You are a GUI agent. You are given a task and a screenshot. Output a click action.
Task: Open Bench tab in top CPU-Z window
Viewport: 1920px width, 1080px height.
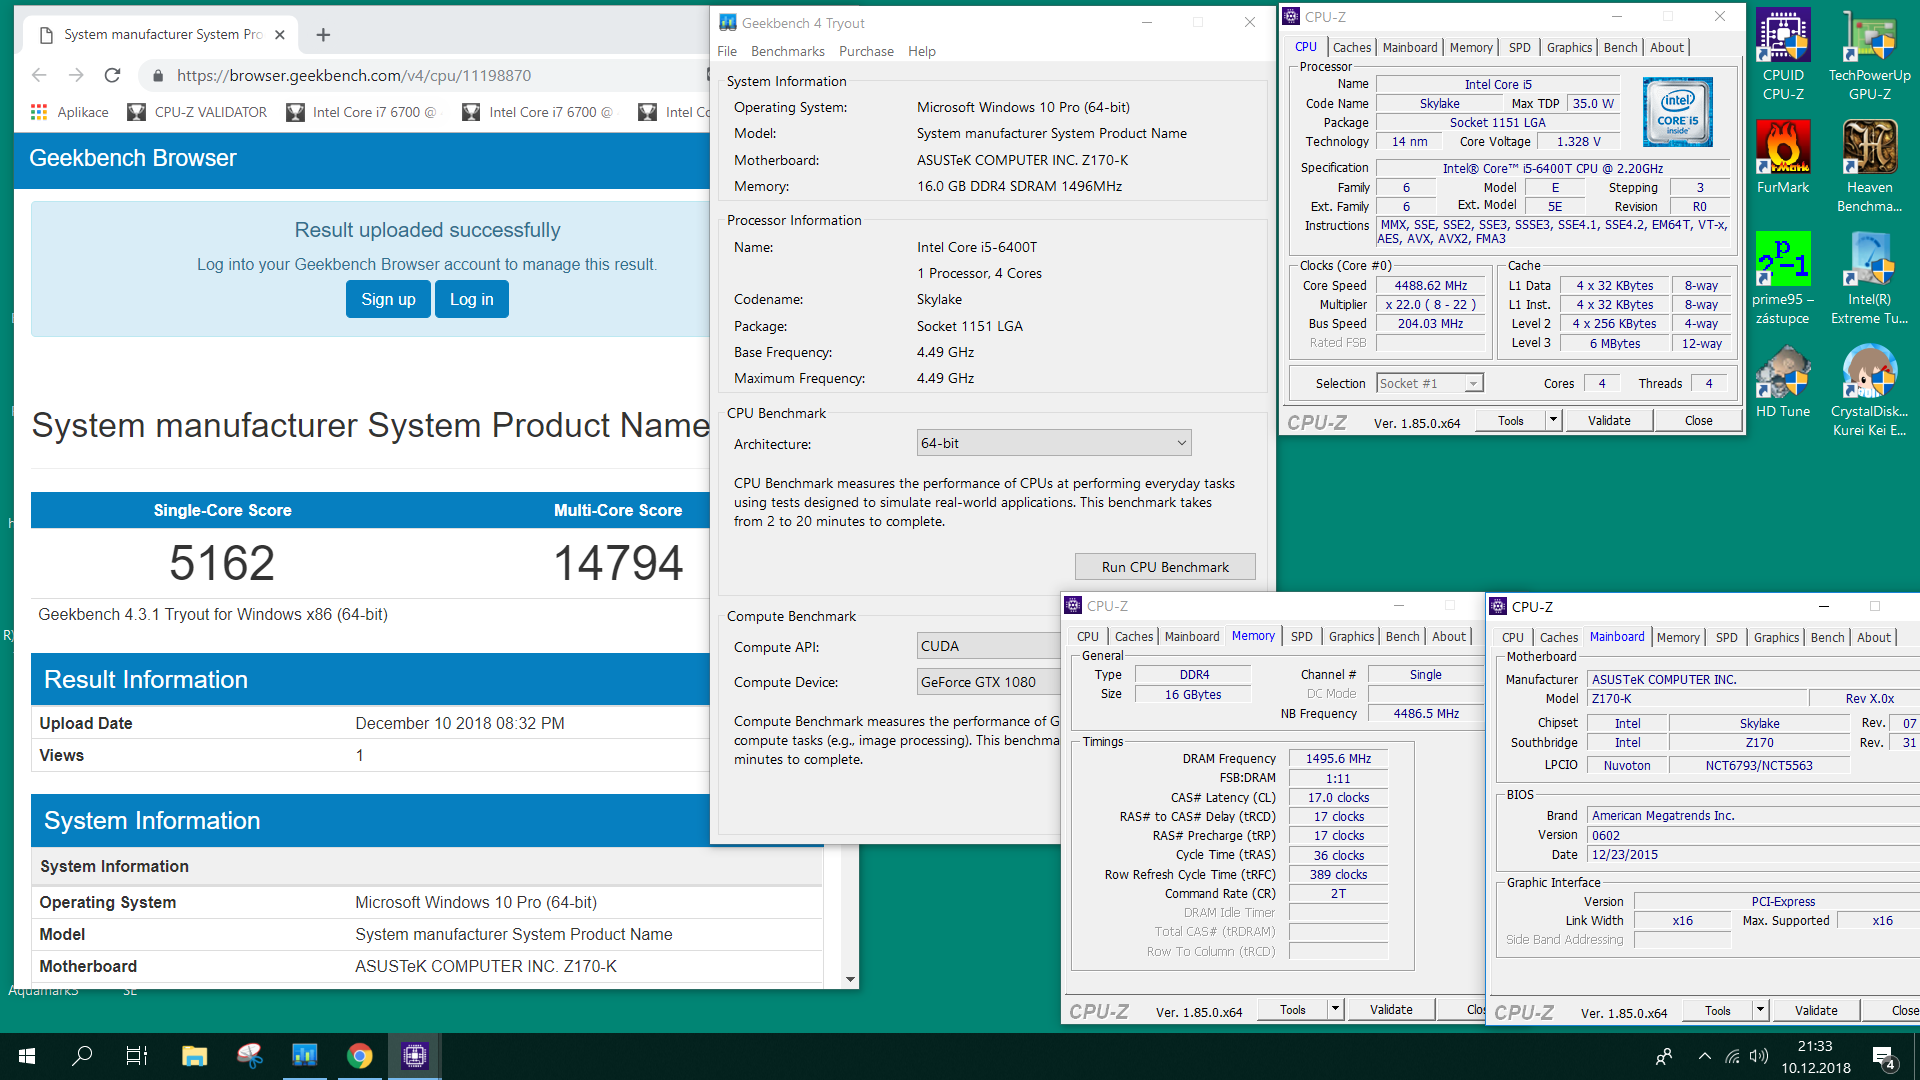pos(1620,47)
